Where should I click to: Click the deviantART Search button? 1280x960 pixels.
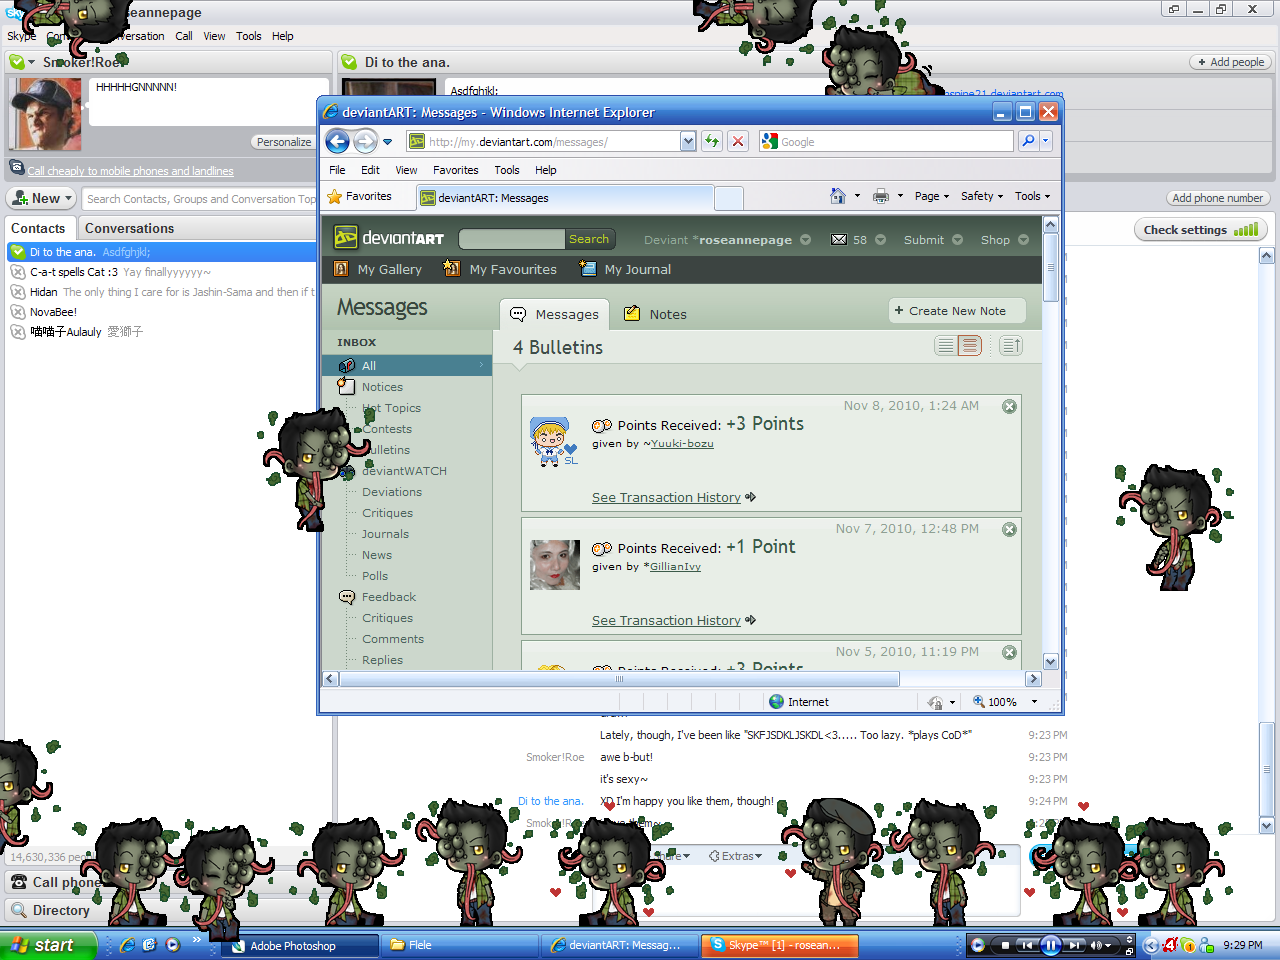(x=589, y=239)
